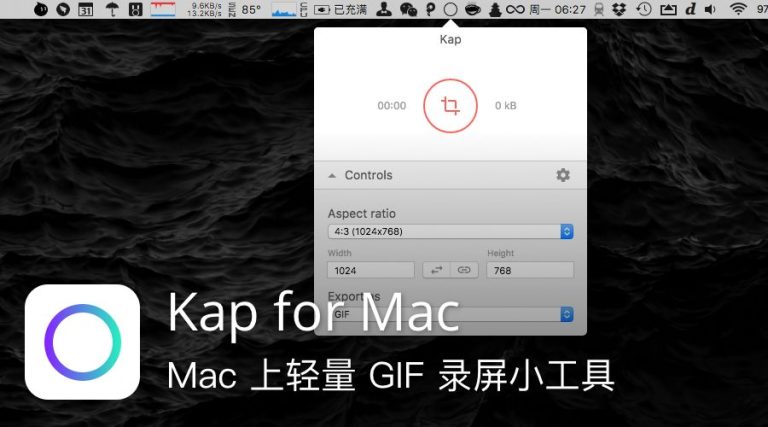
Task: Click the speaker-box icon beside the umbrella
Action: pos(135,9)
